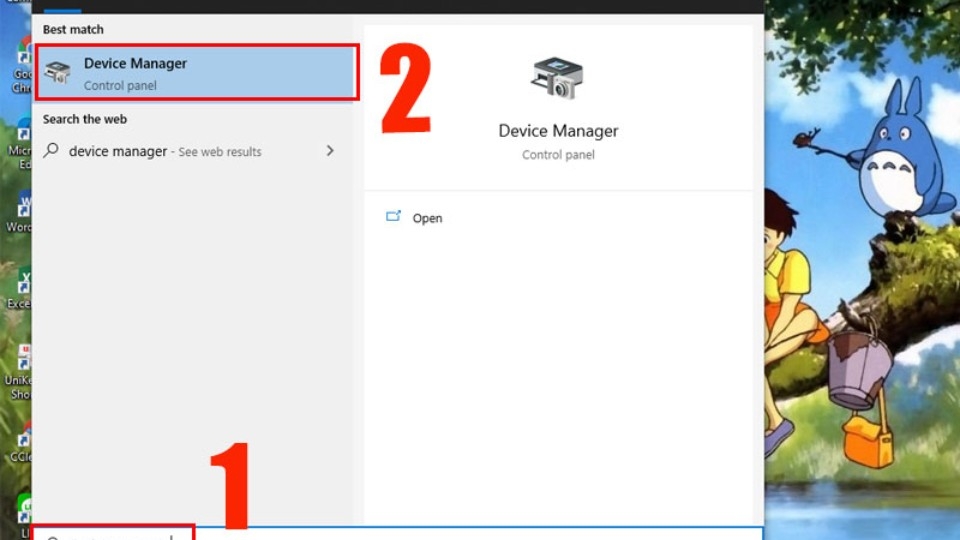This screenshot has height=540, width=960.
Task: Select 'device manager' web search suggestion
Action: (190, 151)
